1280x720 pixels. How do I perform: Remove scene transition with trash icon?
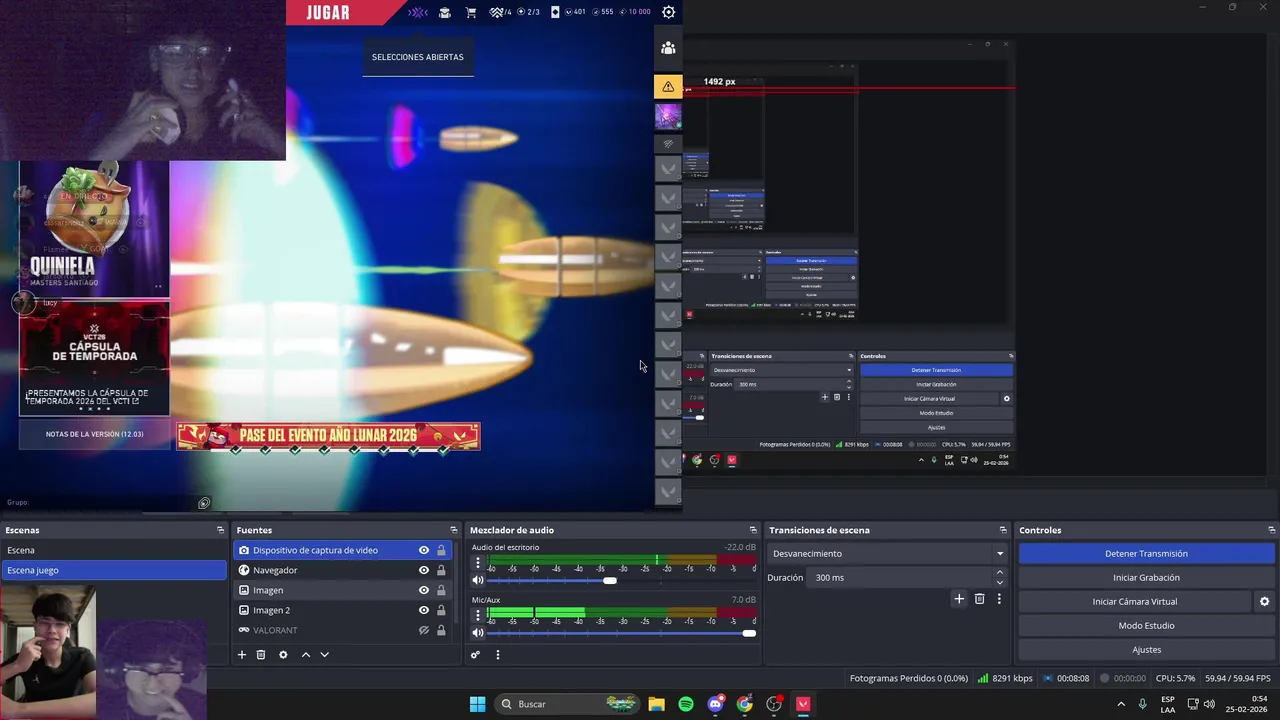[x=979, y=599]
